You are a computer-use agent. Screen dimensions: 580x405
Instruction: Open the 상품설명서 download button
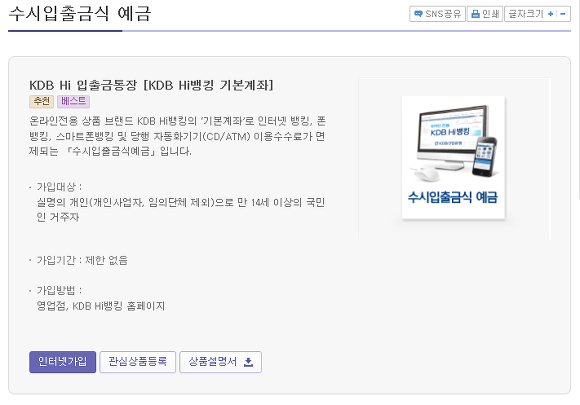(x=220, y=362)
